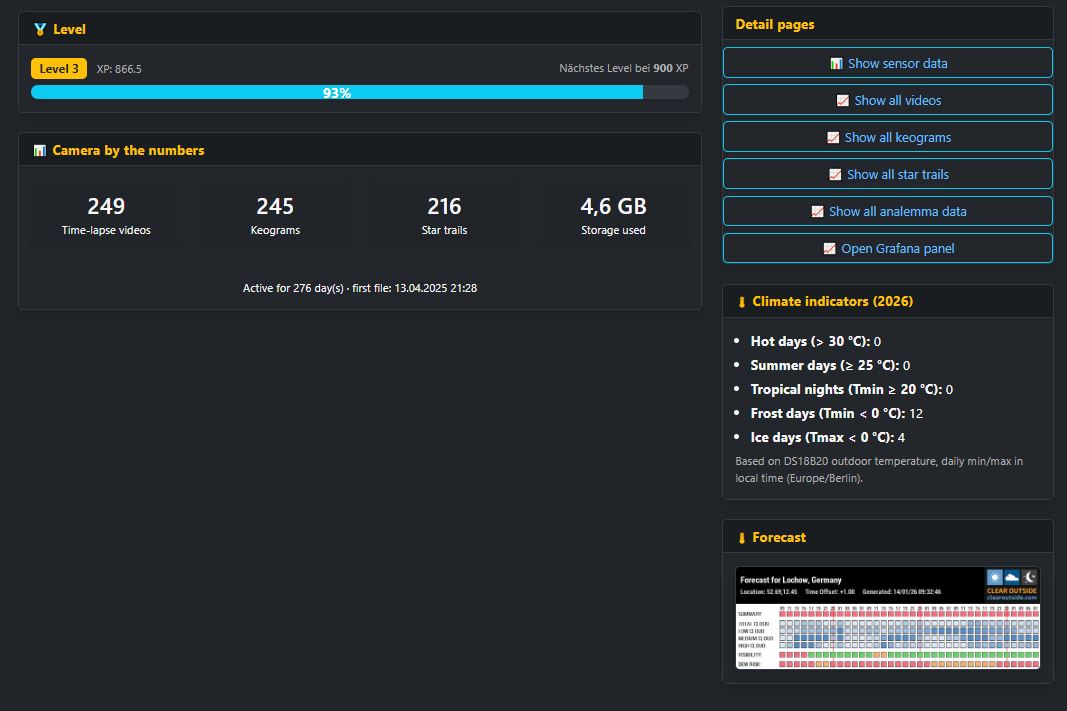
Task: Click thermometer icon next to Climate indicators
Action: point(741,302)
